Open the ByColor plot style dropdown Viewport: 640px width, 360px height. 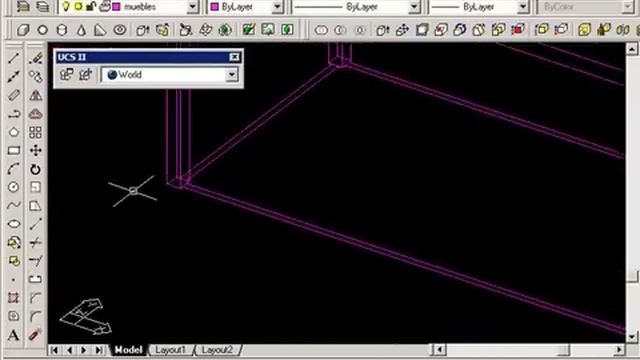point(628,7)
